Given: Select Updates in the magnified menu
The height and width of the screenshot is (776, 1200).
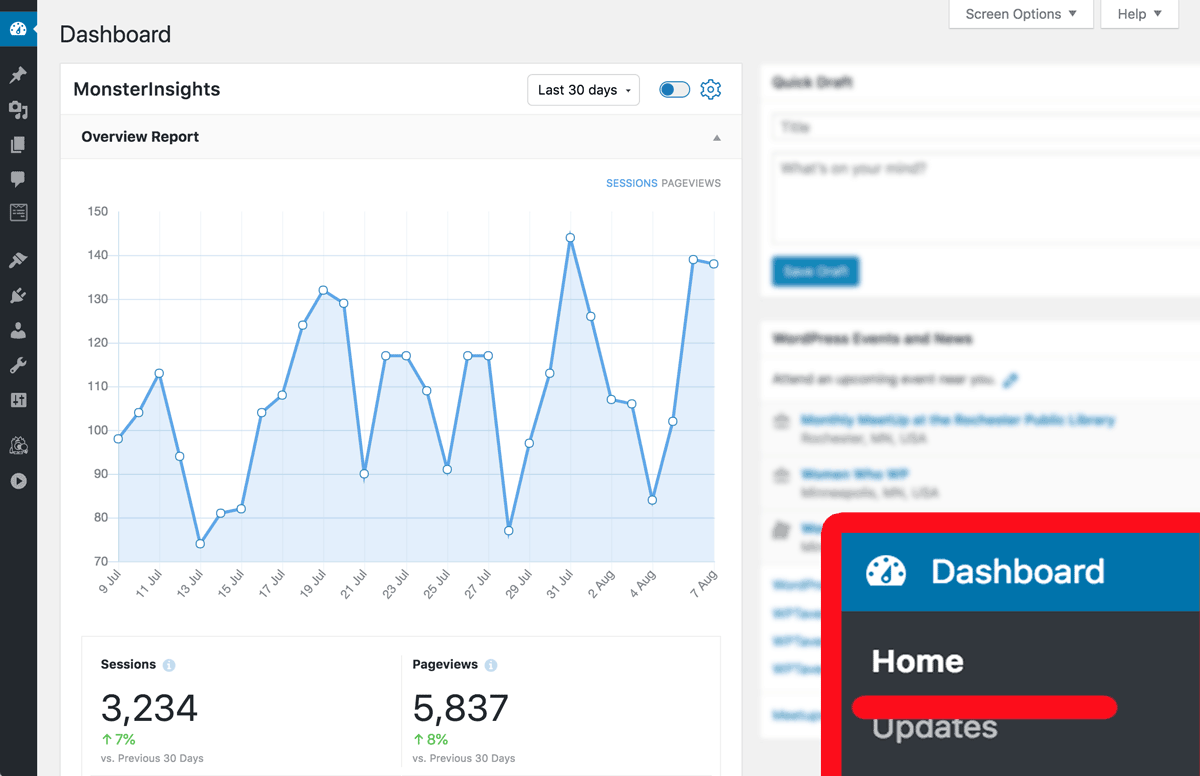Looking at the screenshot, I should (935, 727).
